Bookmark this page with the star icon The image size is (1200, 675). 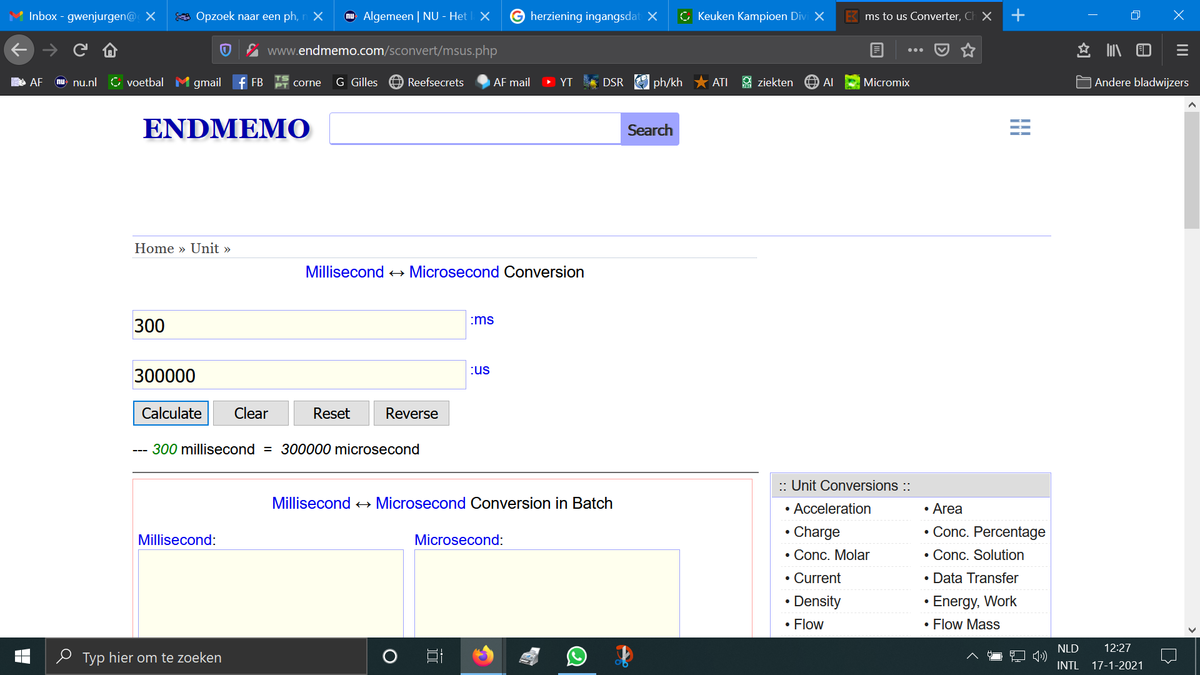970,50
